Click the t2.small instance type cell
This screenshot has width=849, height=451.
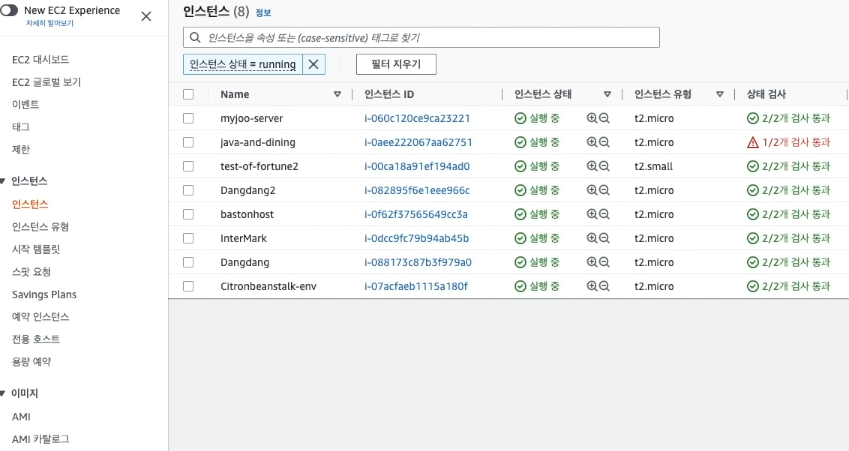coord(654,166)
